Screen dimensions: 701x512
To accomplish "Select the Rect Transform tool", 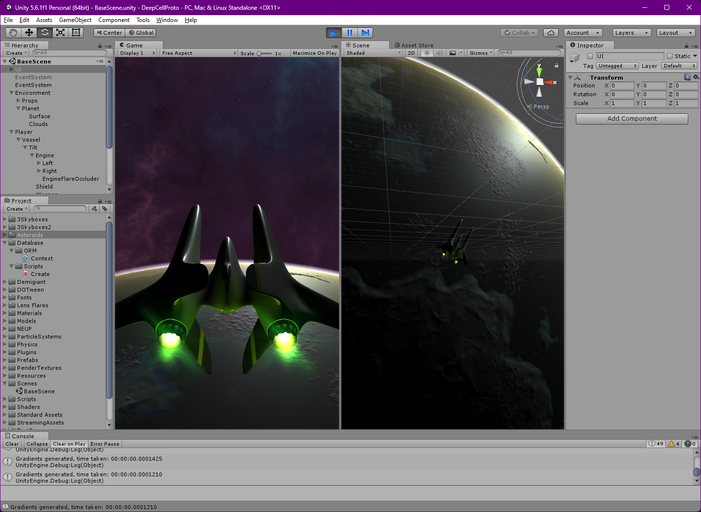I will tap(76, 32).
